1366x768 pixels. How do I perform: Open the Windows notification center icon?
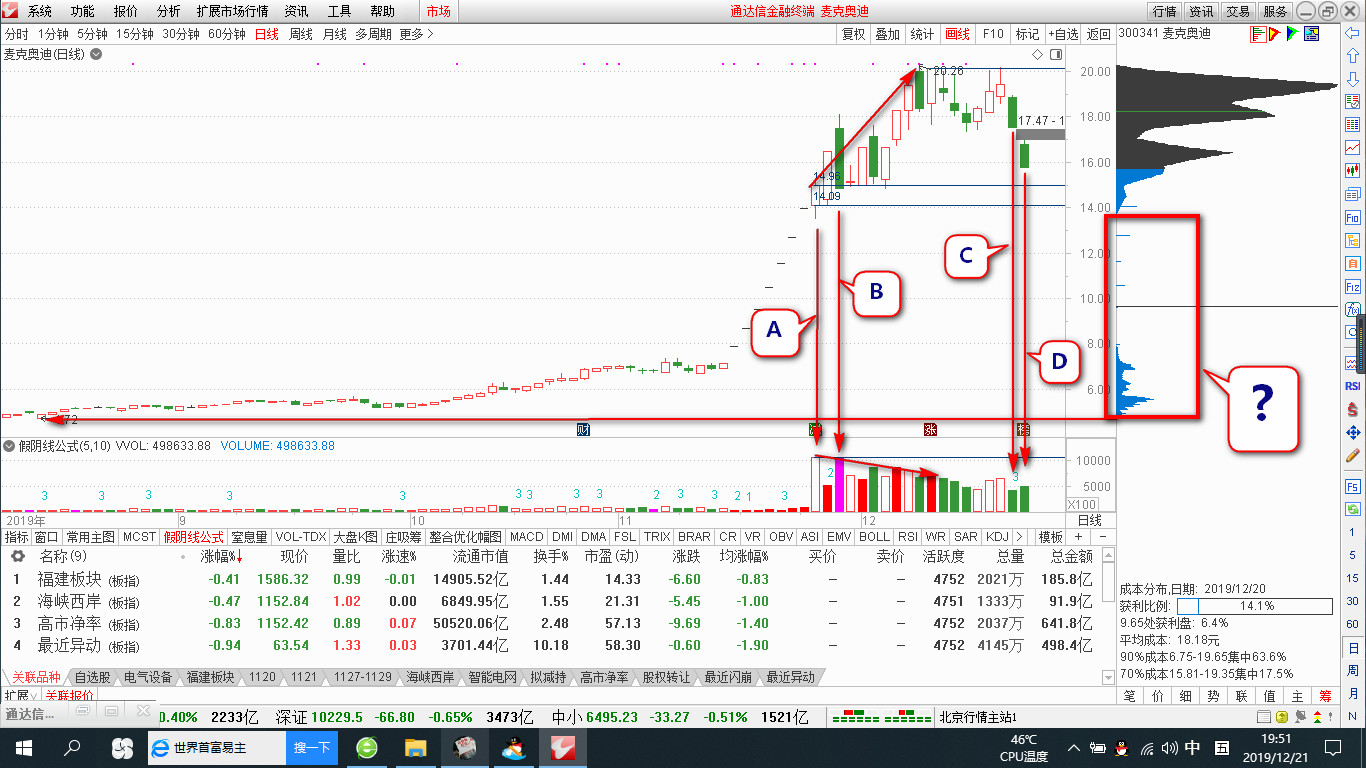tap(1332, 747)
